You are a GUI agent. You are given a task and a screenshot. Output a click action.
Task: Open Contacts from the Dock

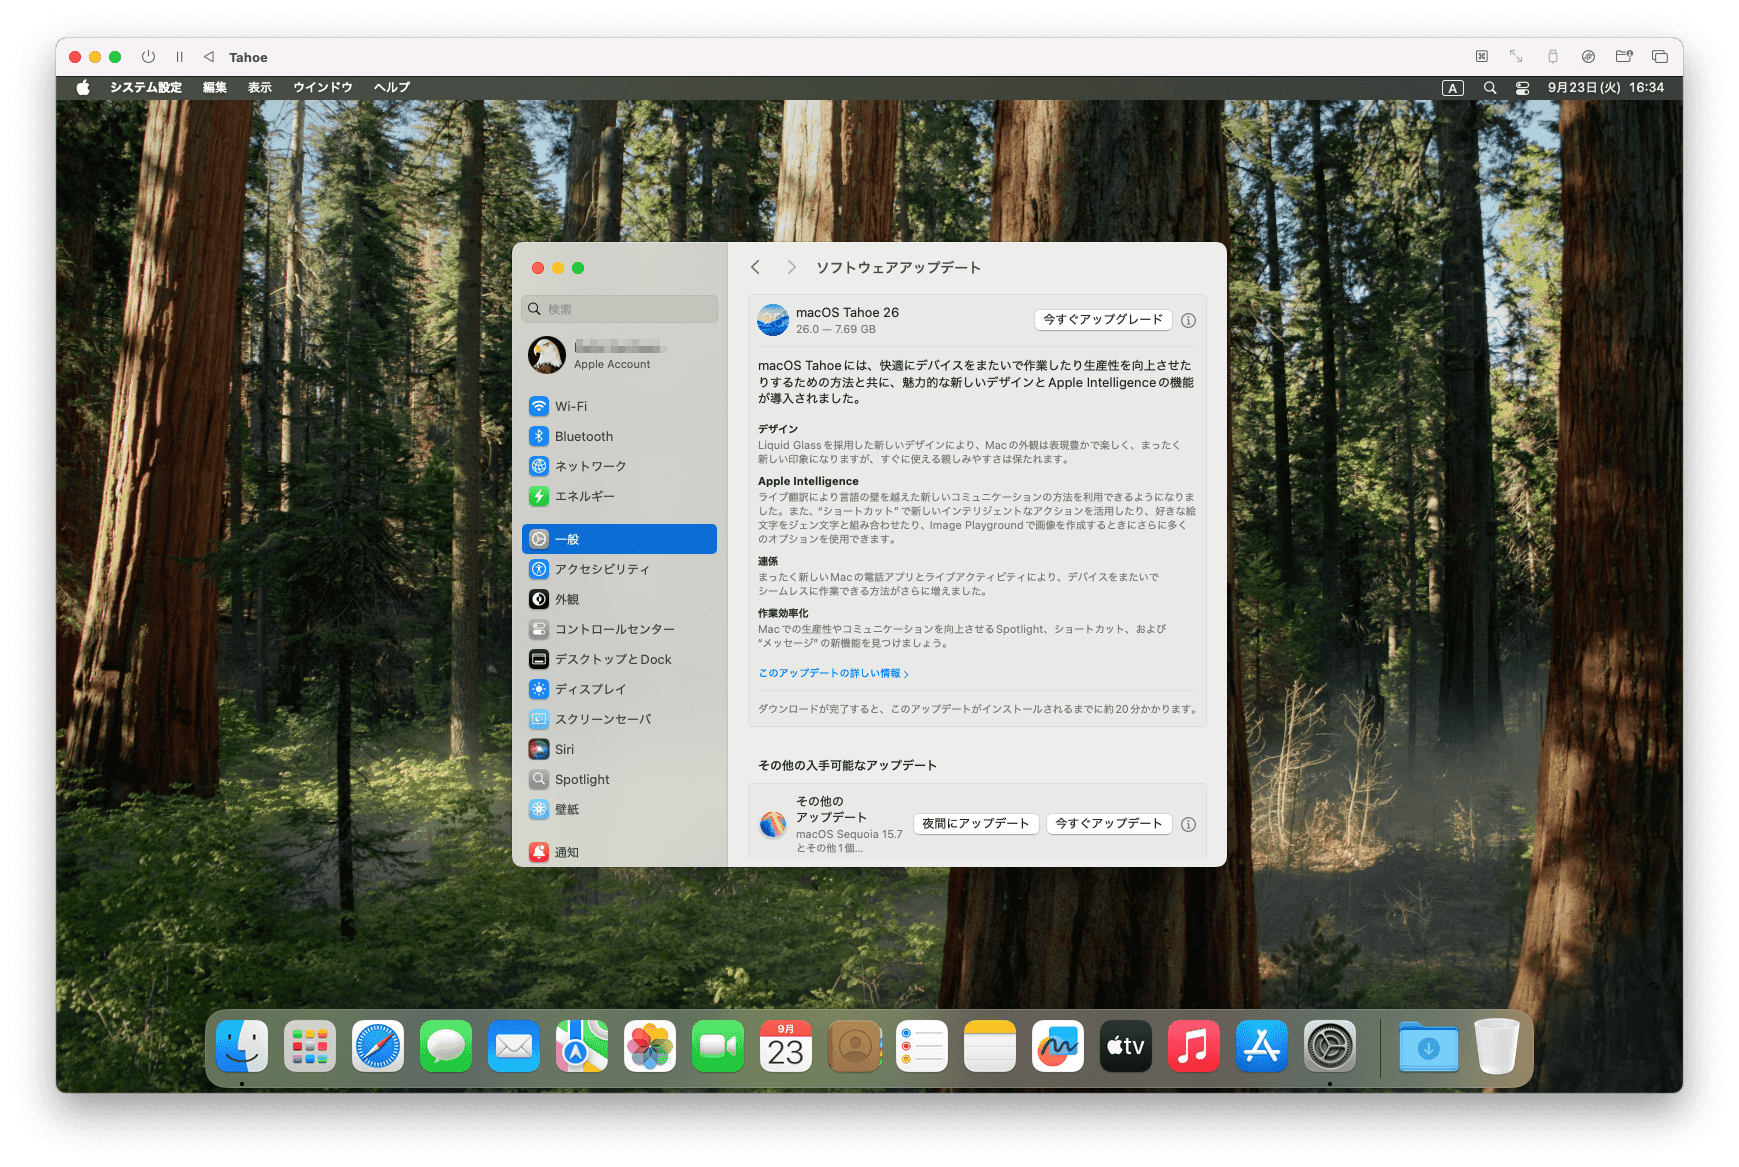pyautogui.click(x=854, y=1046)
